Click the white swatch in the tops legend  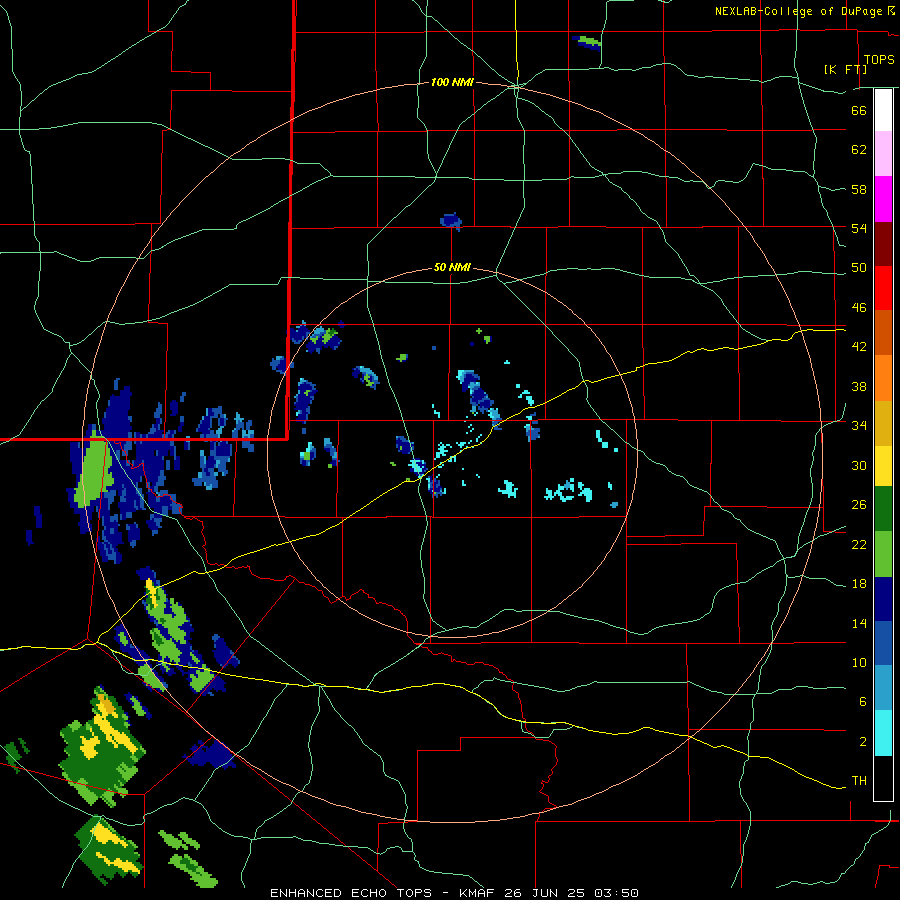(x=883, y=110)
